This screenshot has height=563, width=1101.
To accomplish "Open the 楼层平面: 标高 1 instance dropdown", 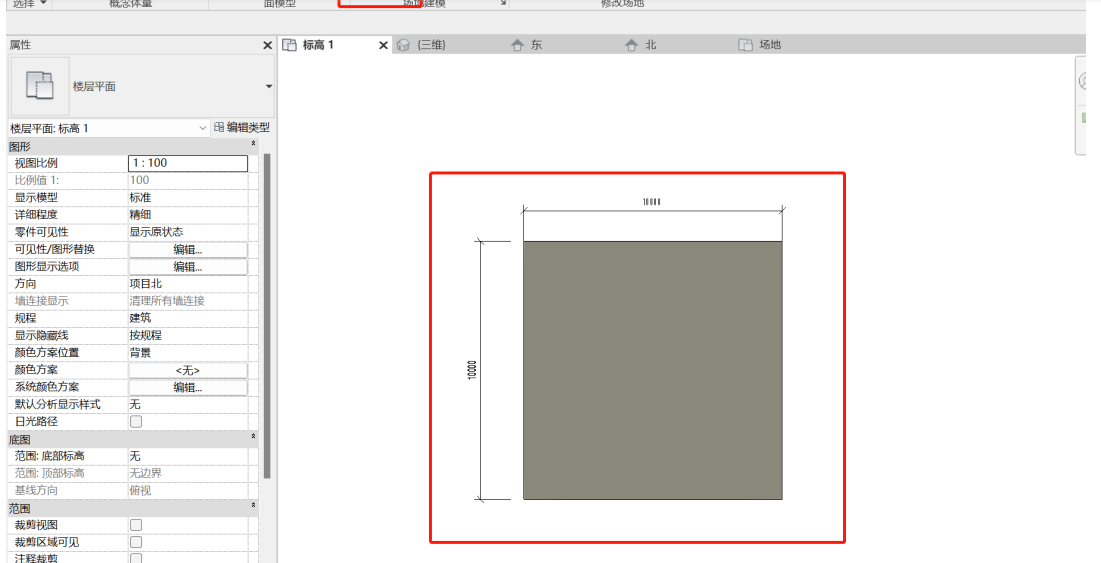I will click(109, 128).
